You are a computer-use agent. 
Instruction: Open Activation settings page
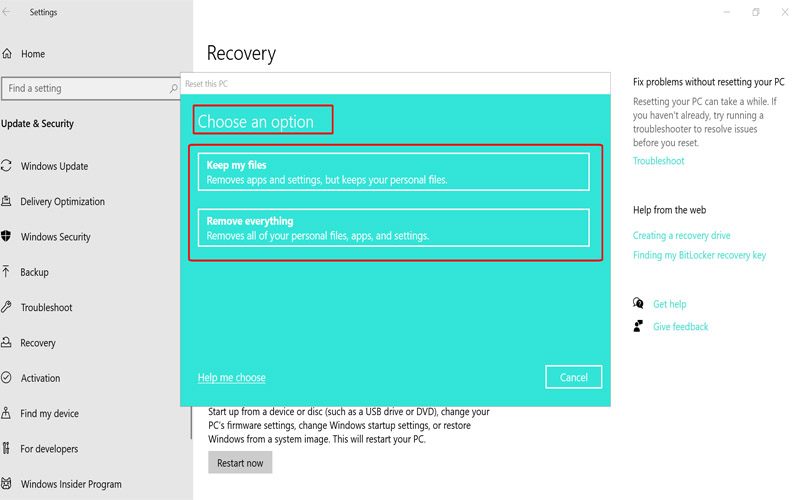pyautogui.click(x=40, y=378)
